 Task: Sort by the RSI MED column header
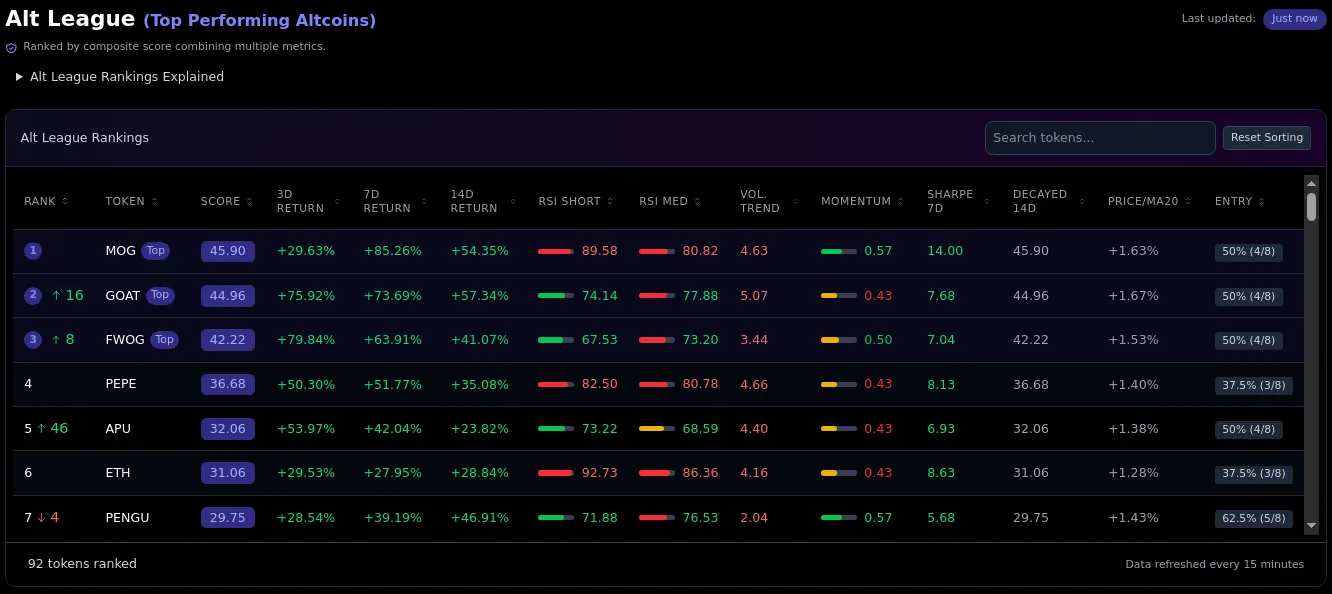click(x=669, y=202)
